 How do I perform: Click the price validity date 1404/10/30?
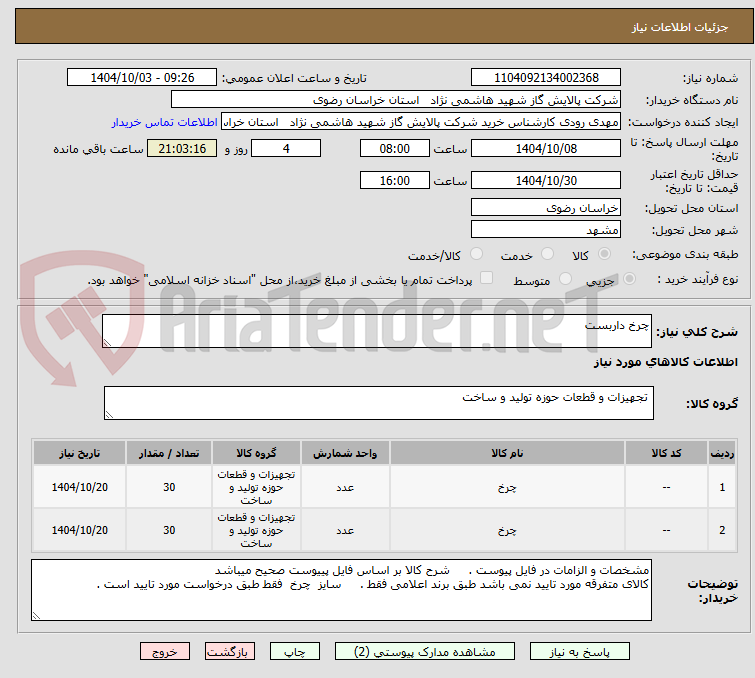546,181
